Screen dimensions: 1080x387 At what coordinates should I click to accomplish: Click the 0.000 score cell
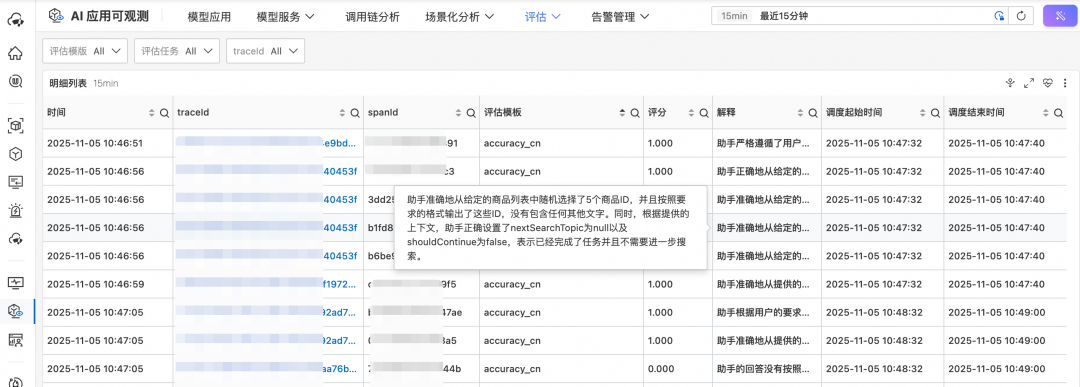660,368
